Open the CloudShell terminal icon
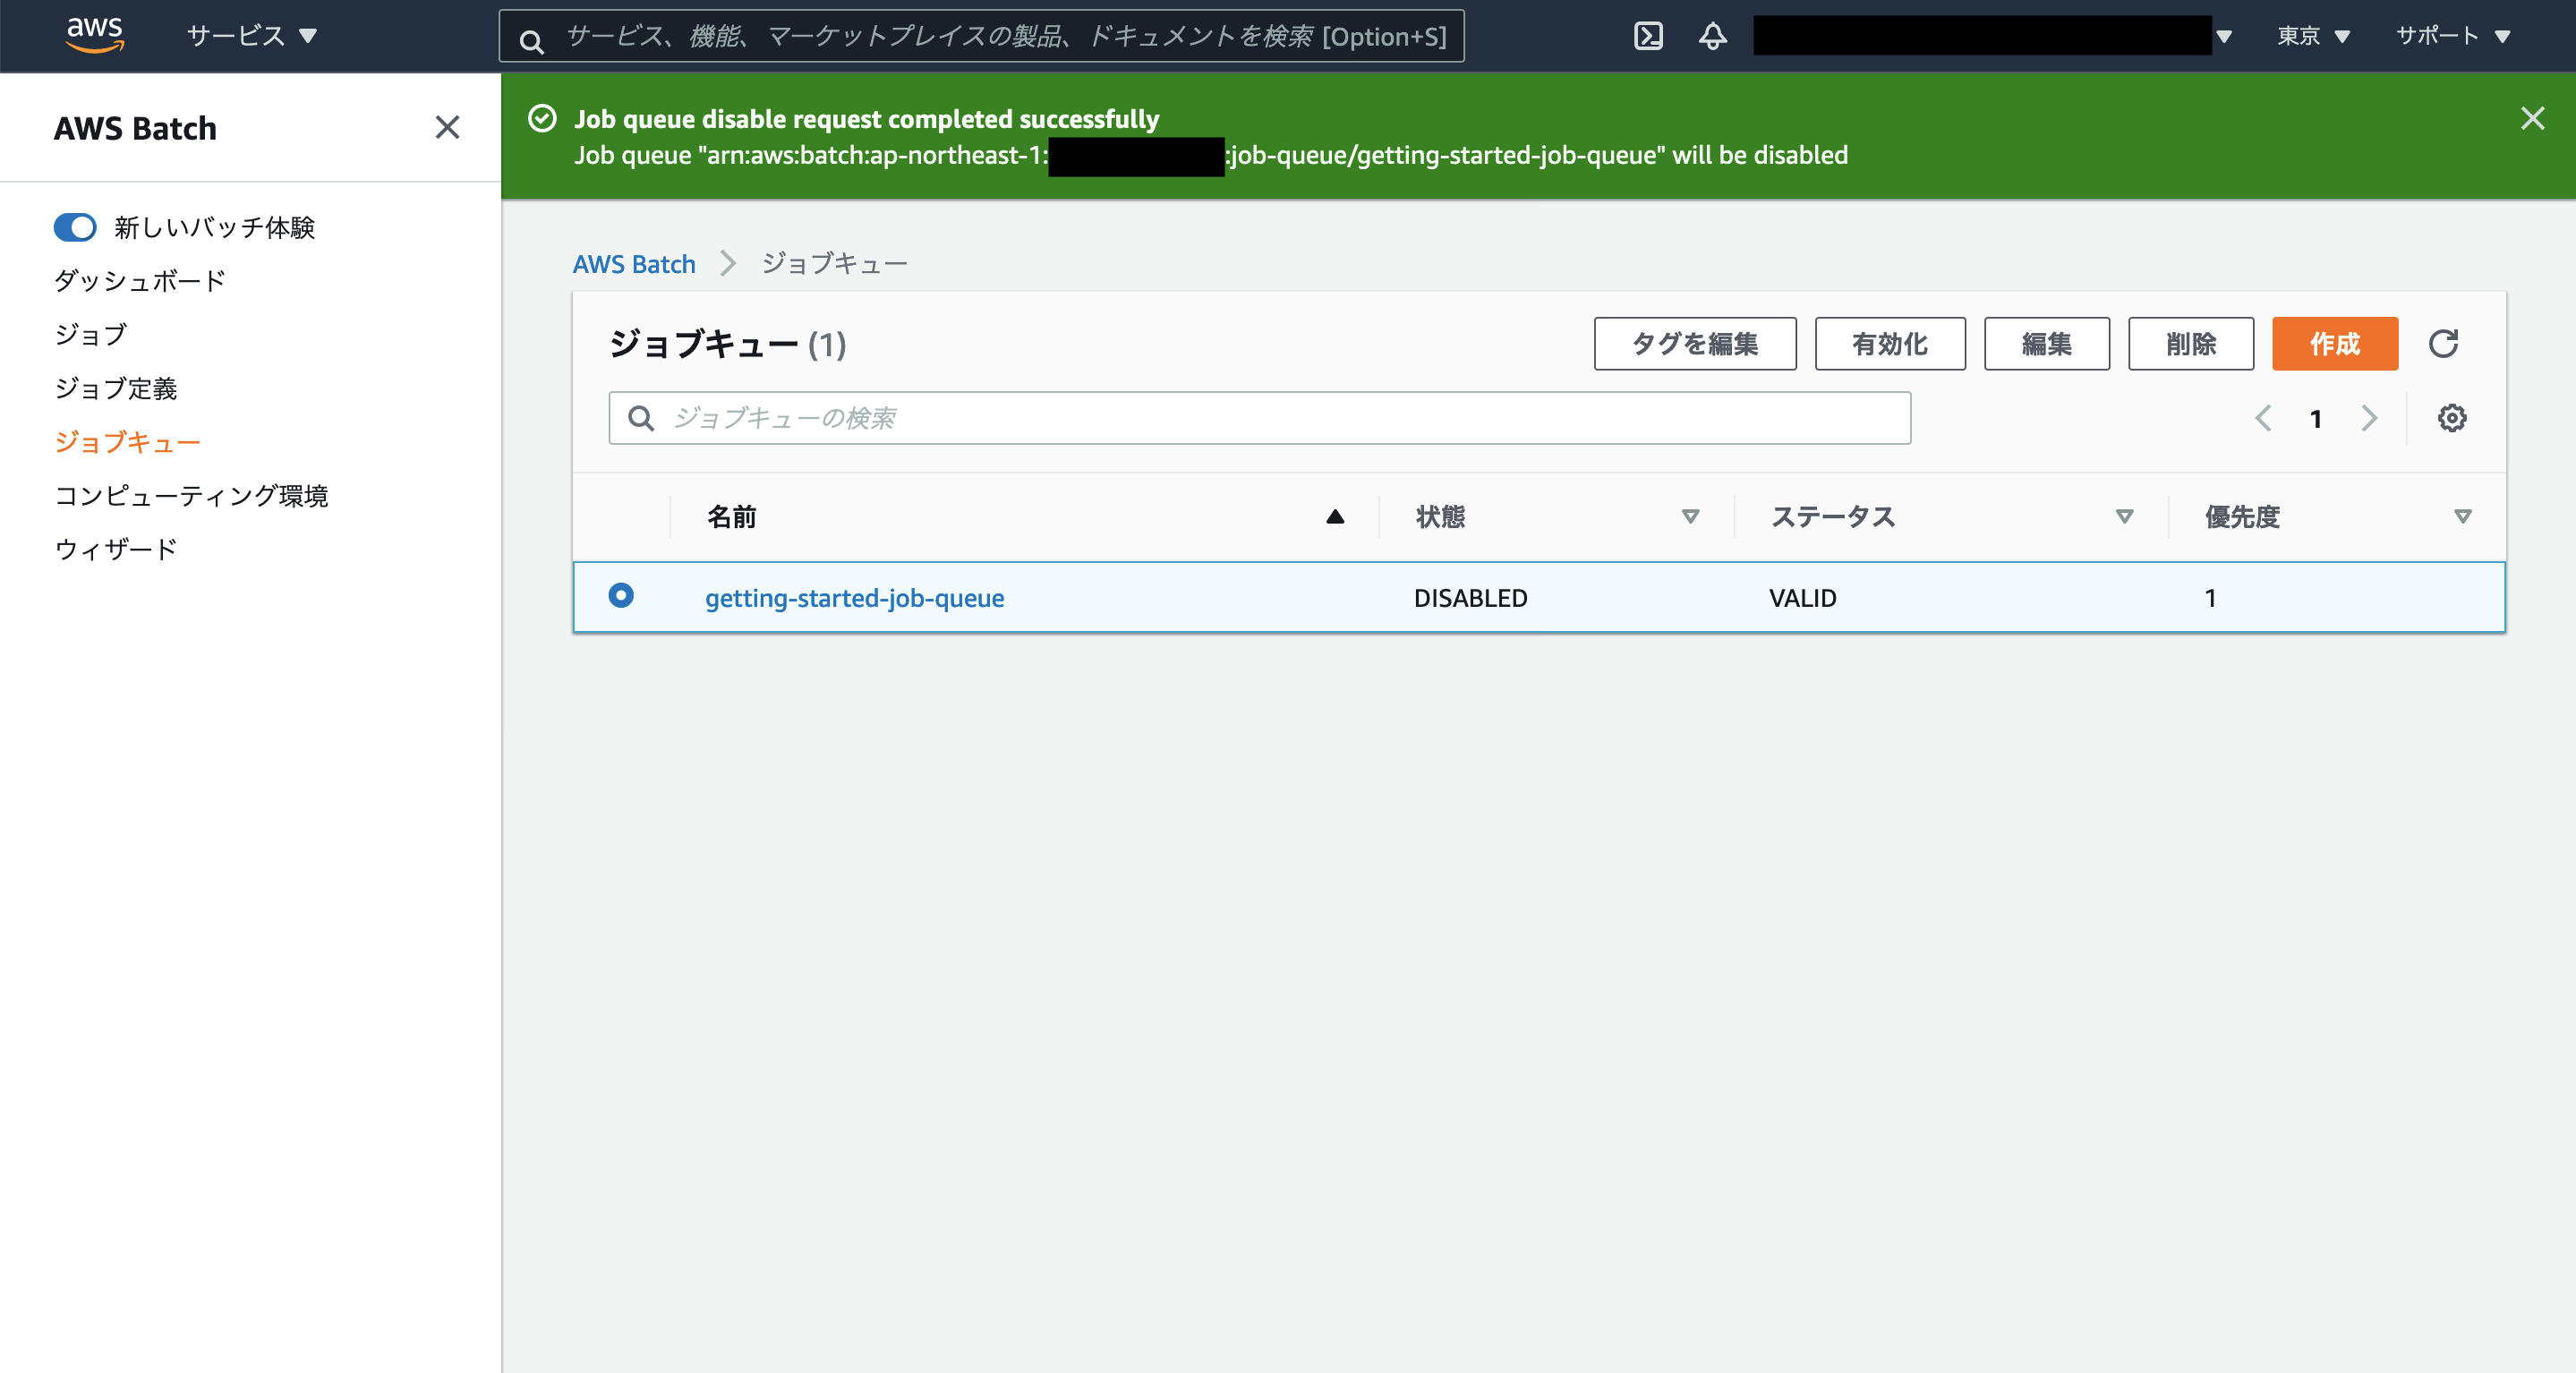Viewport: 2576px width, 1373px height. coord(1648,36)
